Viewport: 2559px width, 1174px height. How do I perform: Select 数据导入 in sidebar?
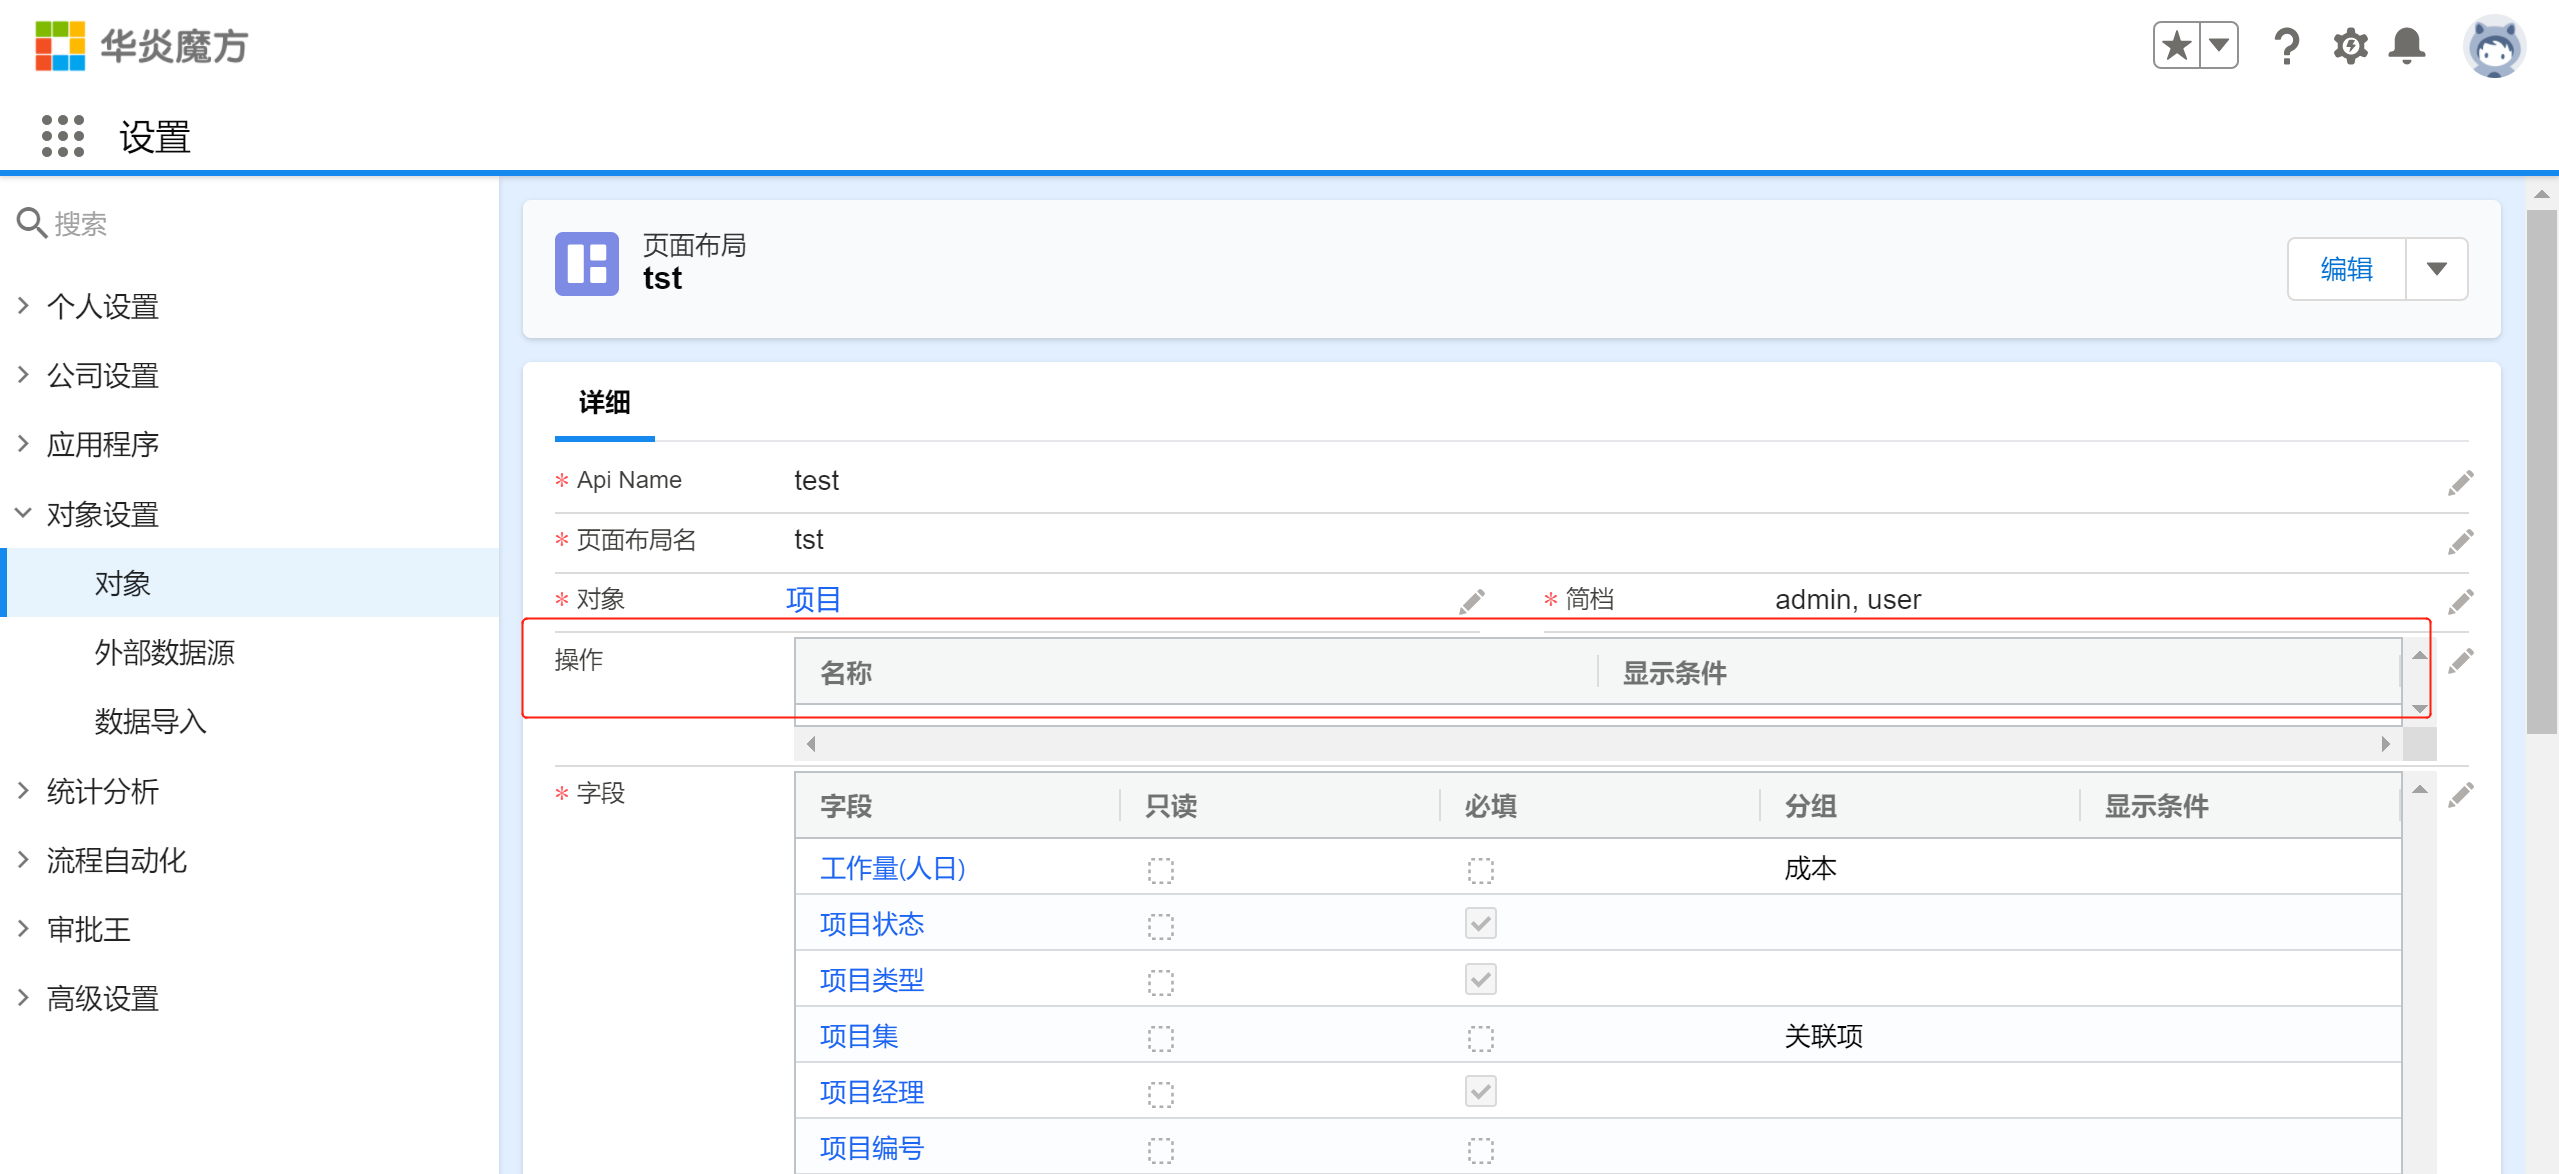pyautogui.click(x=150, y=721)
